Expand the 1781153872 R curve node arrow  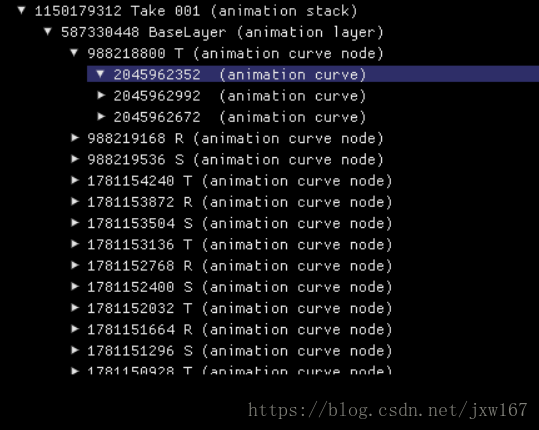pos(75,201)
